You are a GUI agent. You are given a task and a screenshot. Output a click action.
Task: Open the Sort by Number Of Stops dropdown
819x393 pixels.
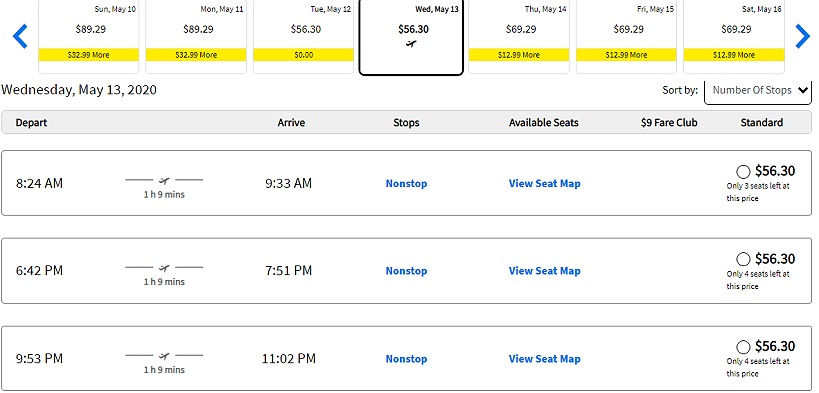coord(758,90)
